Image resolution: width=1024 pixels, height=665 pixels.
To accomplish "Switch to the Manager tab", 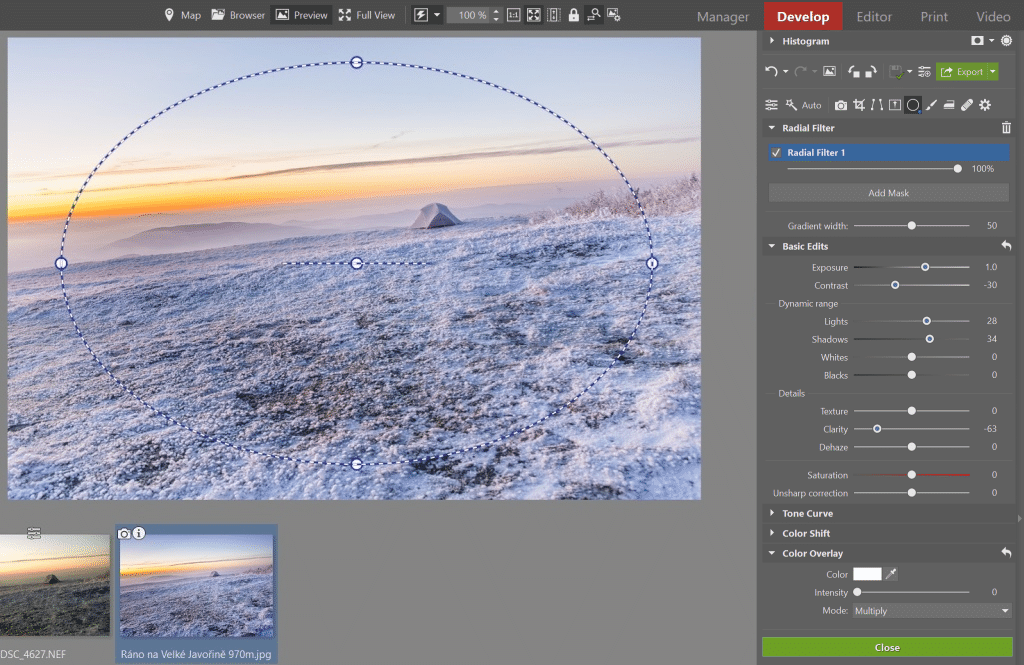I will pos(723,16).
